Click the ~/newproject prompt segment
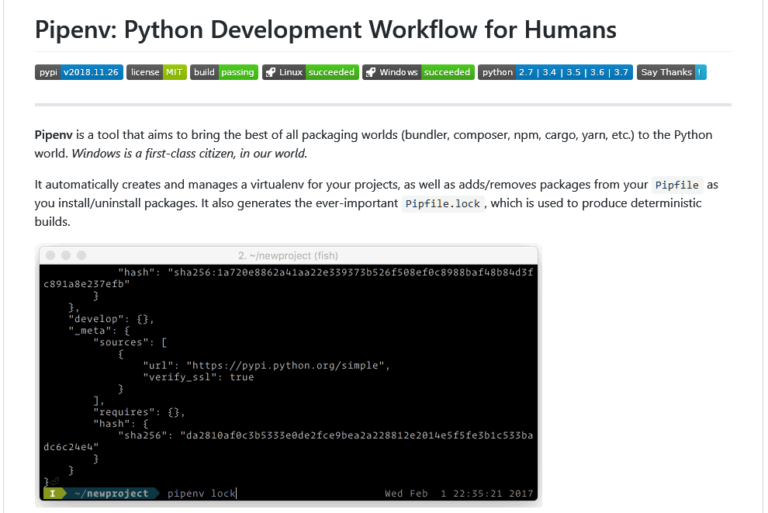This screenshot has width=768, height=513. pyautogui.click(x=112, y=493)
